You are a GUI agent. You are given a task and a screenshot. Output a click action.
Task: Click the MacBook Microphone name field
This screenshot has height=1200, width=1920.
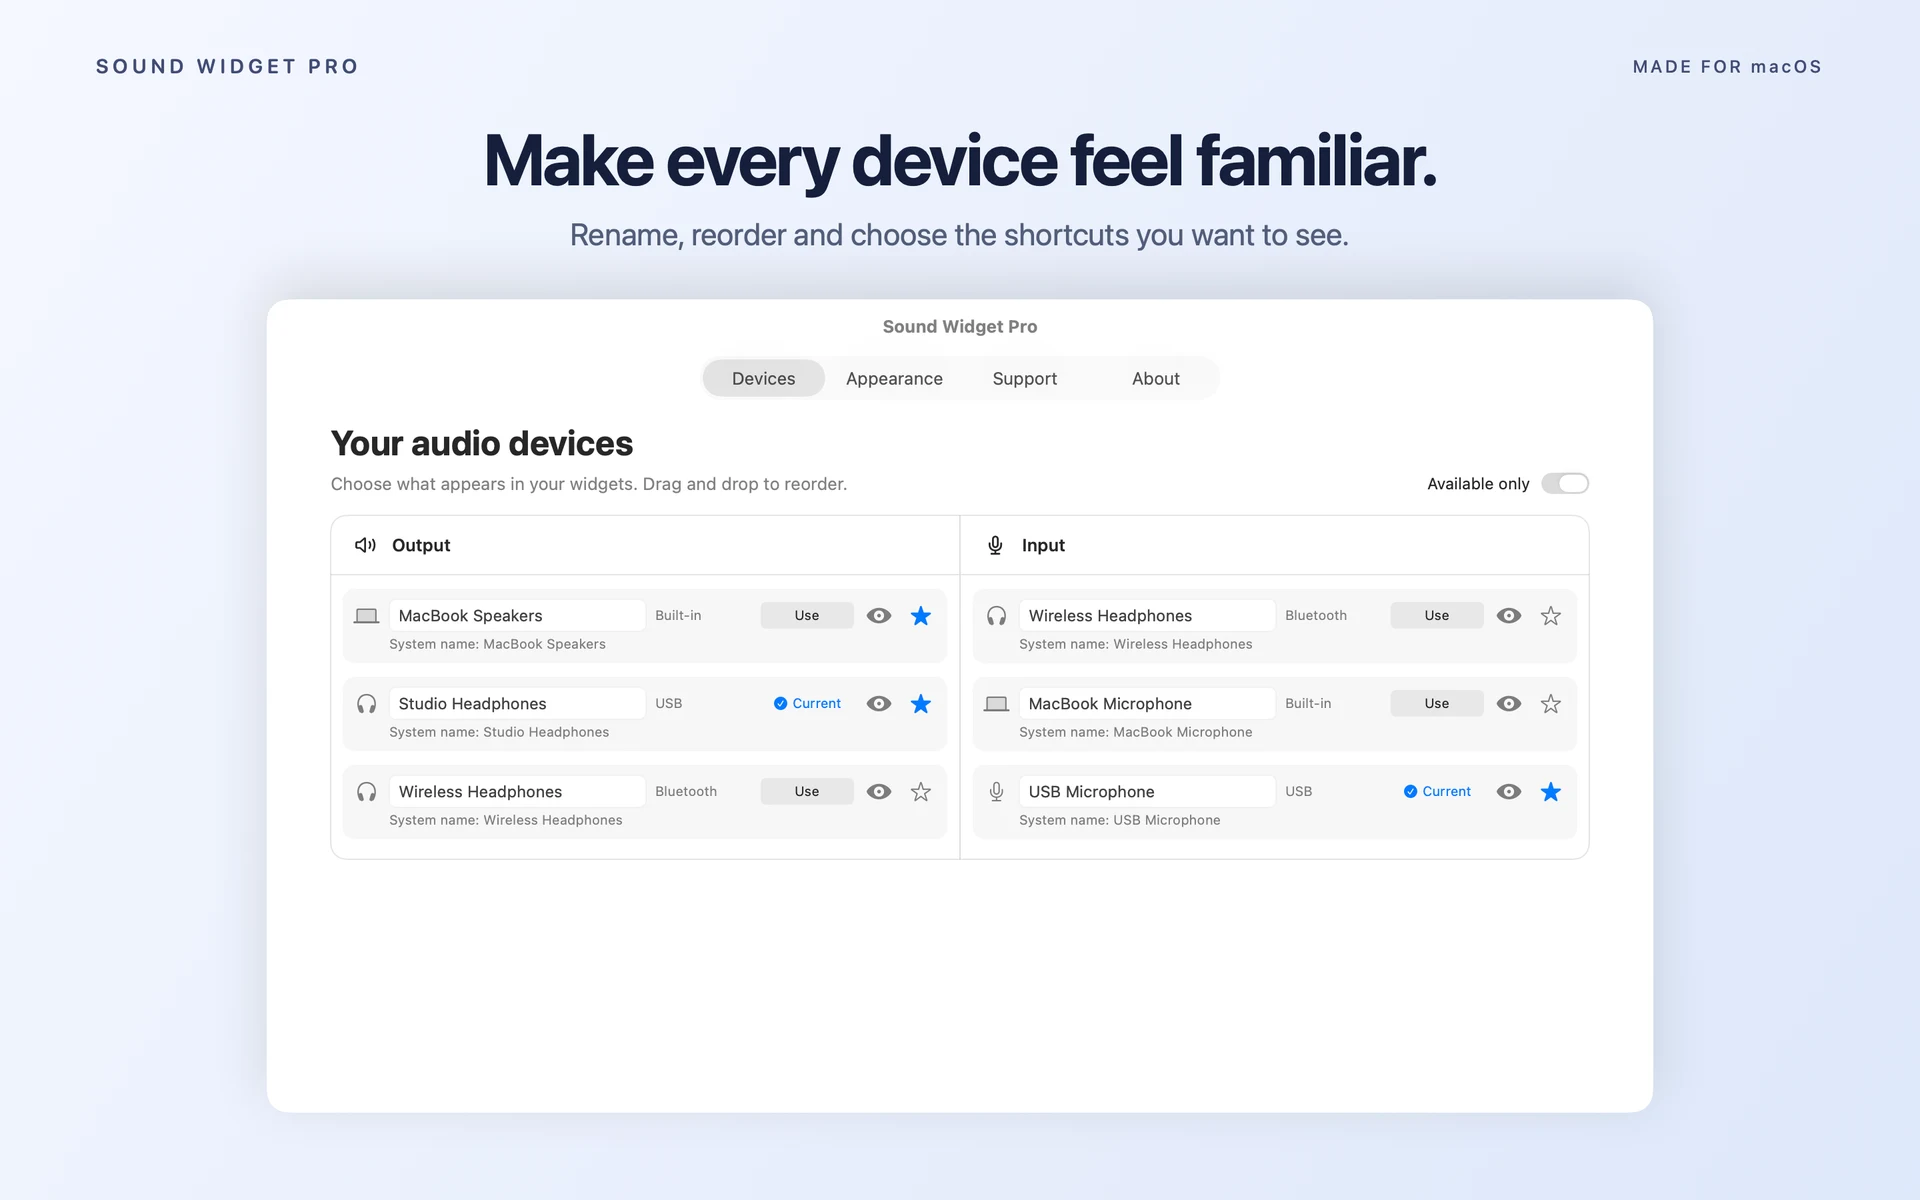tap(1147, 704)
